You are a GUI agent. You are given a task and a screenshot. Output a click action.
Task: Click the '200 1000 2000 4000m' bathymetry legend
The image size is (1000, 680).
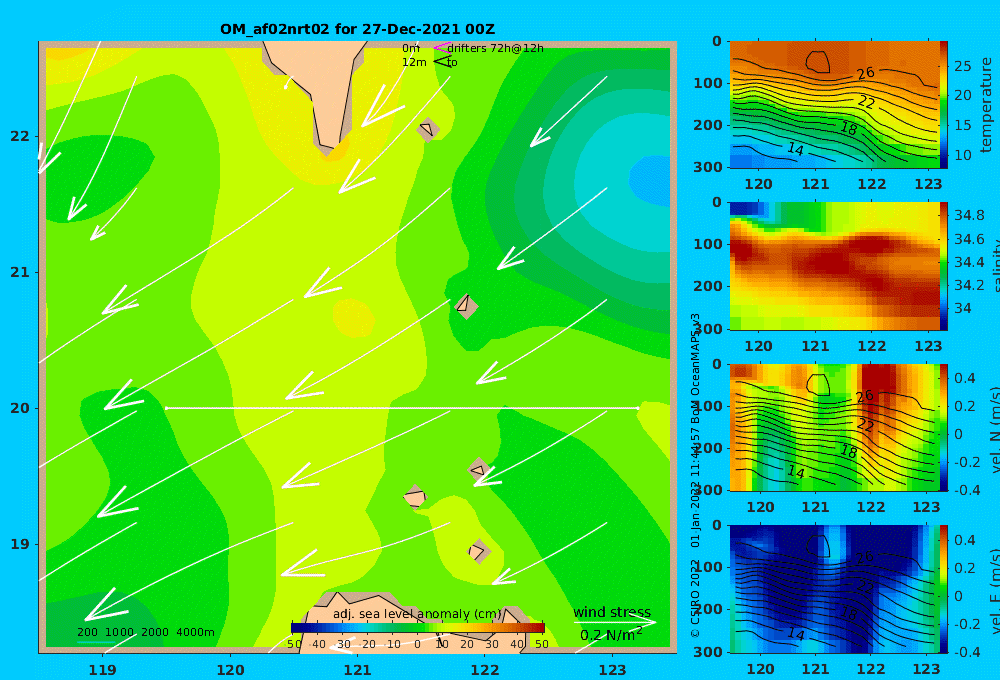coord(145,632)
